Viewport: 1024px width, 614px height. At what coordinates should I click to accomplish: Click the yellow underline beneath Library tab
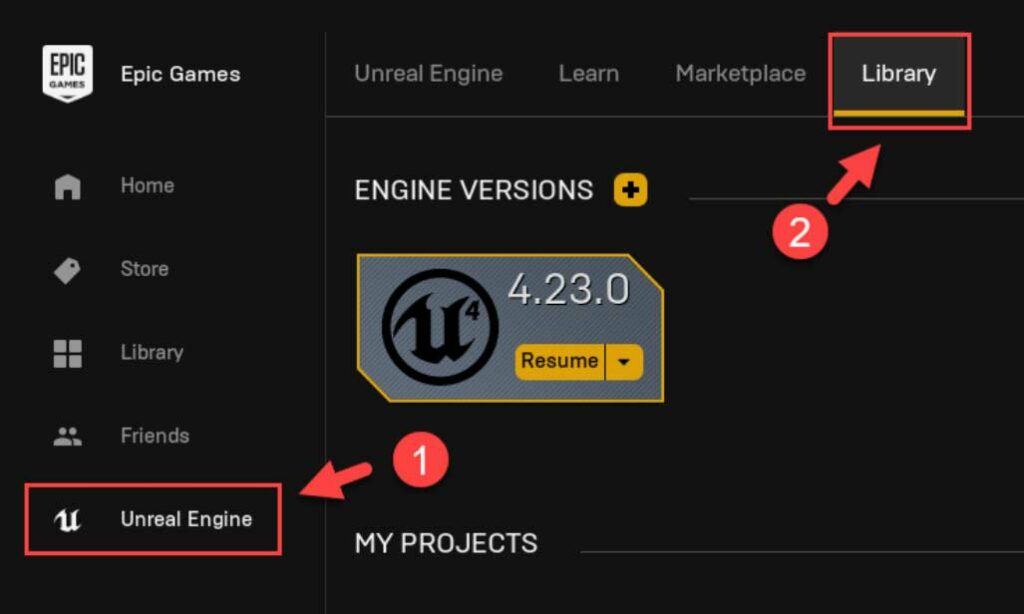pos(897,113)
